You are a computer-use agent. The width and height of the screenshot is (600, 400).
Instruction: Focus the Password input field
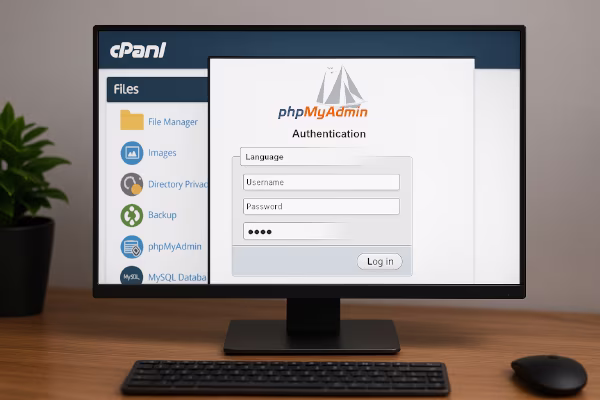click(x=321, y=206)
